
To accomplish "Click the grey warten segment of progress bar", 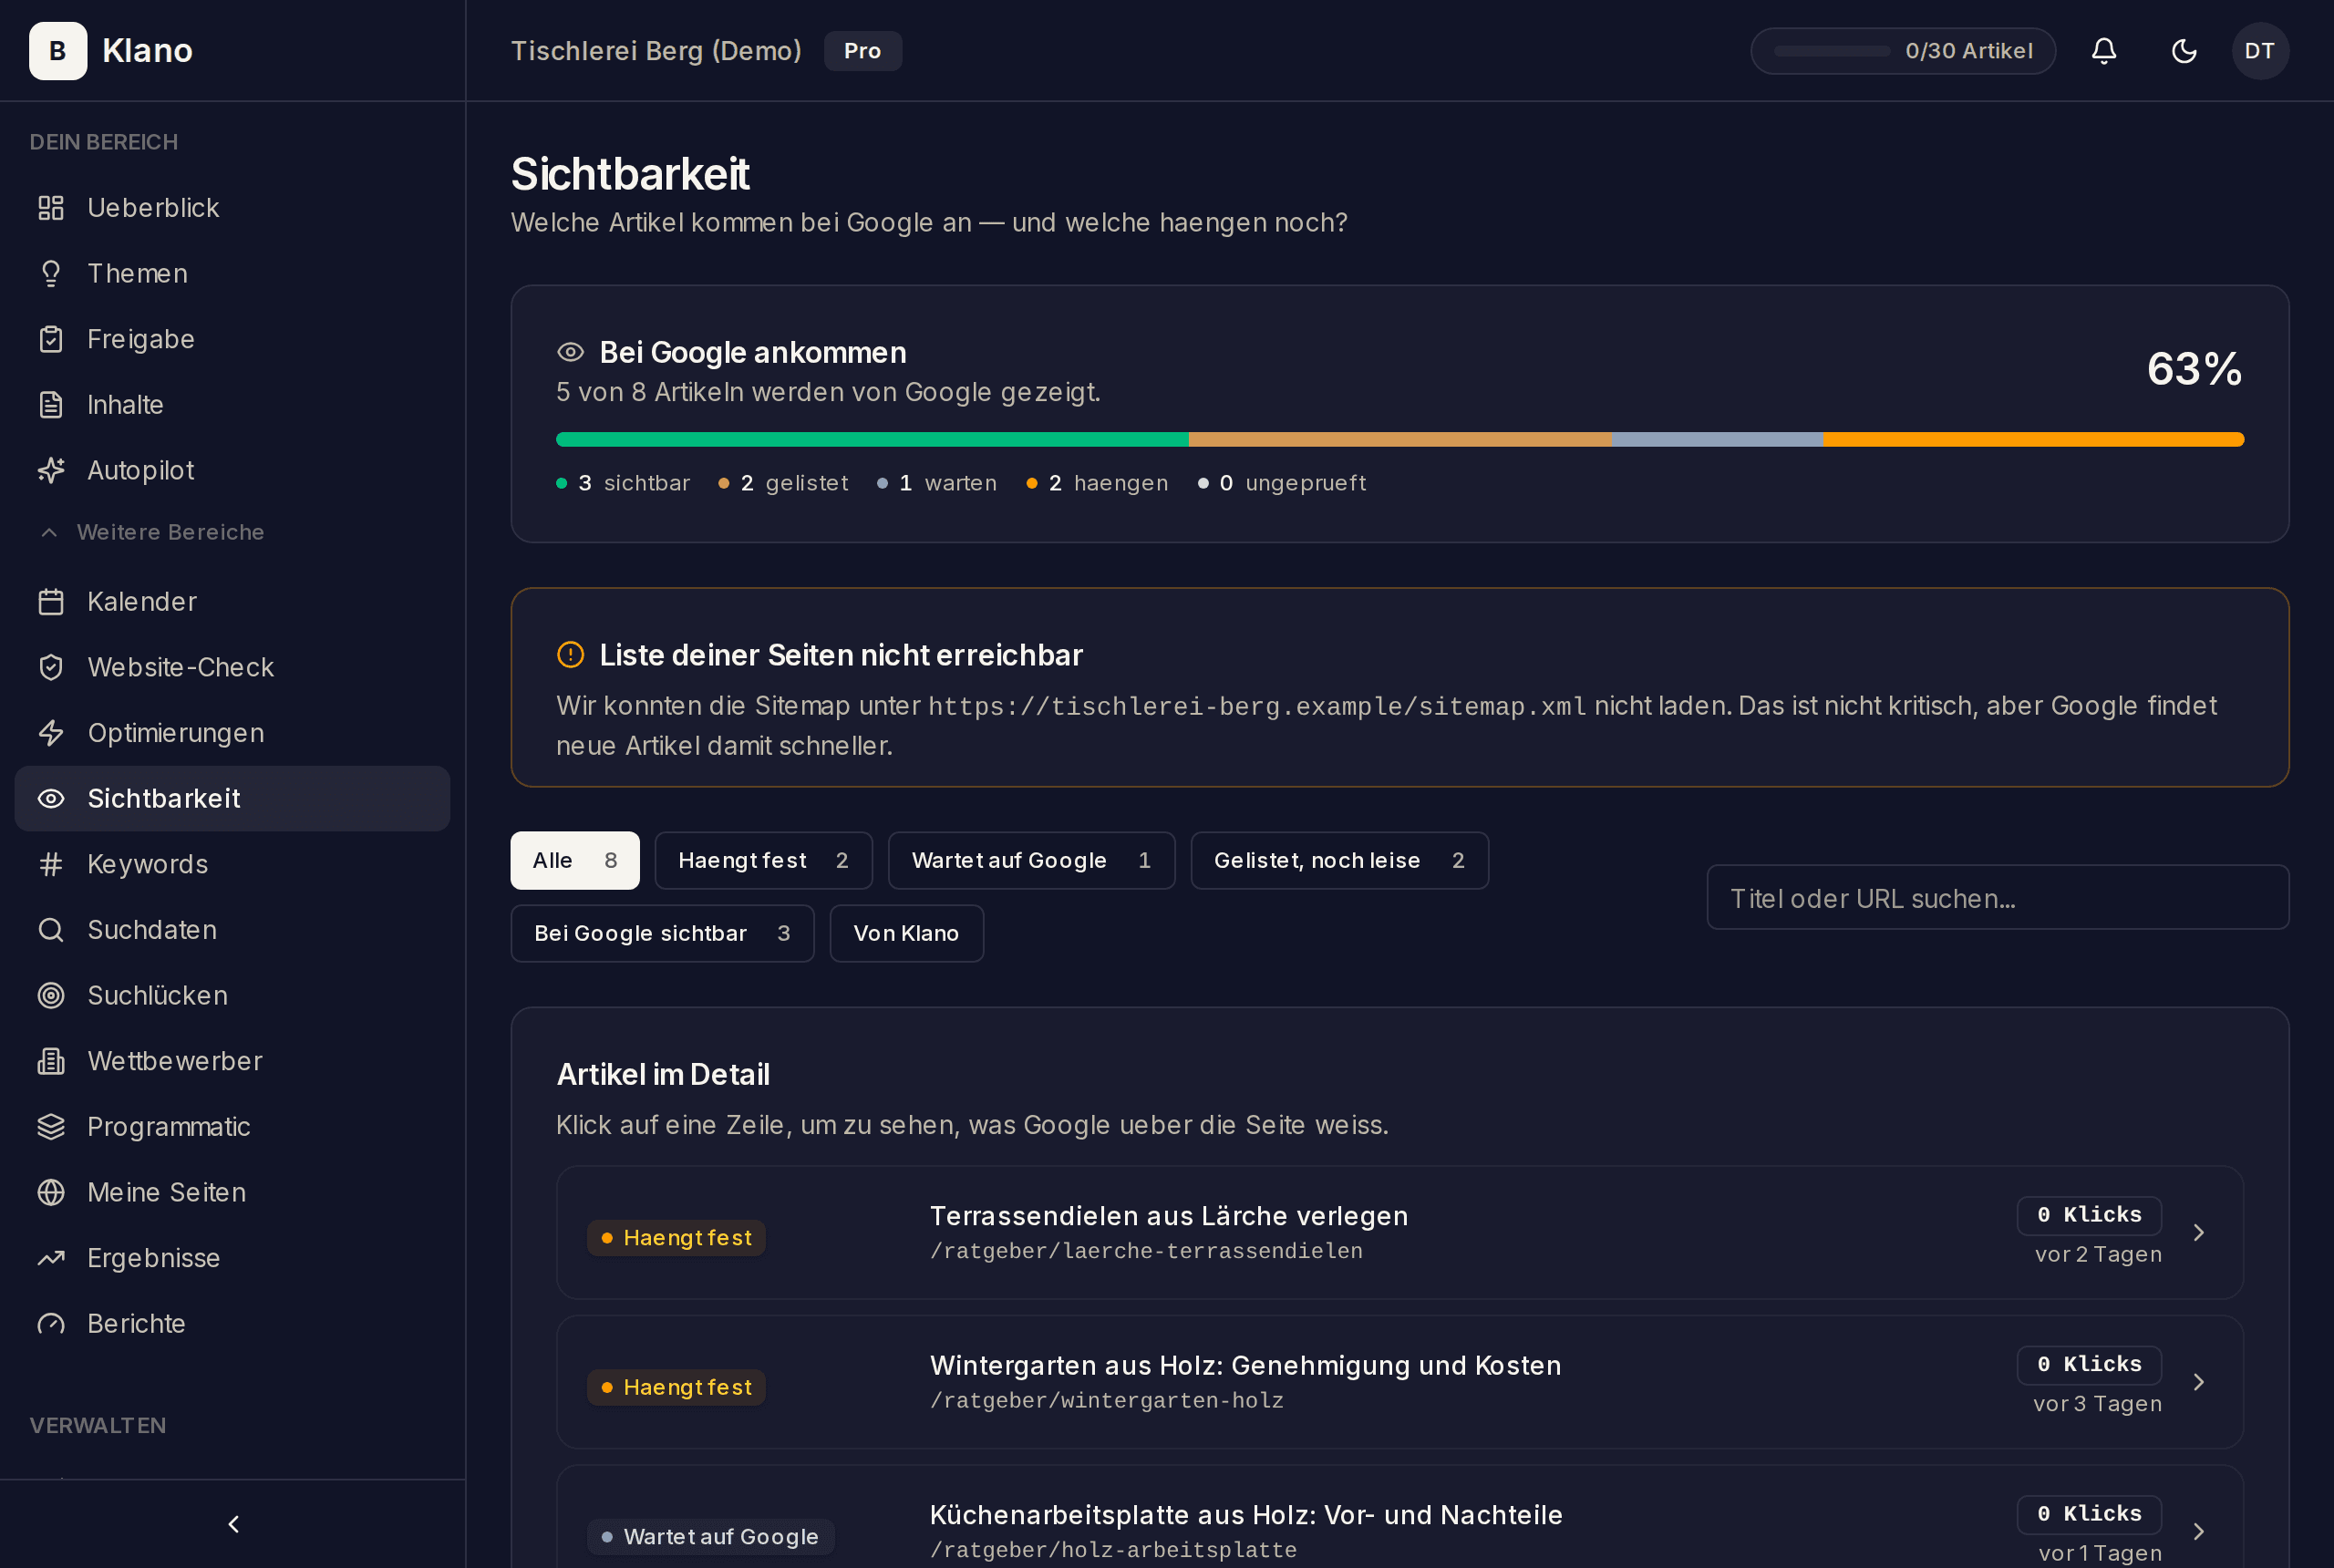I will pos(1717,440).
